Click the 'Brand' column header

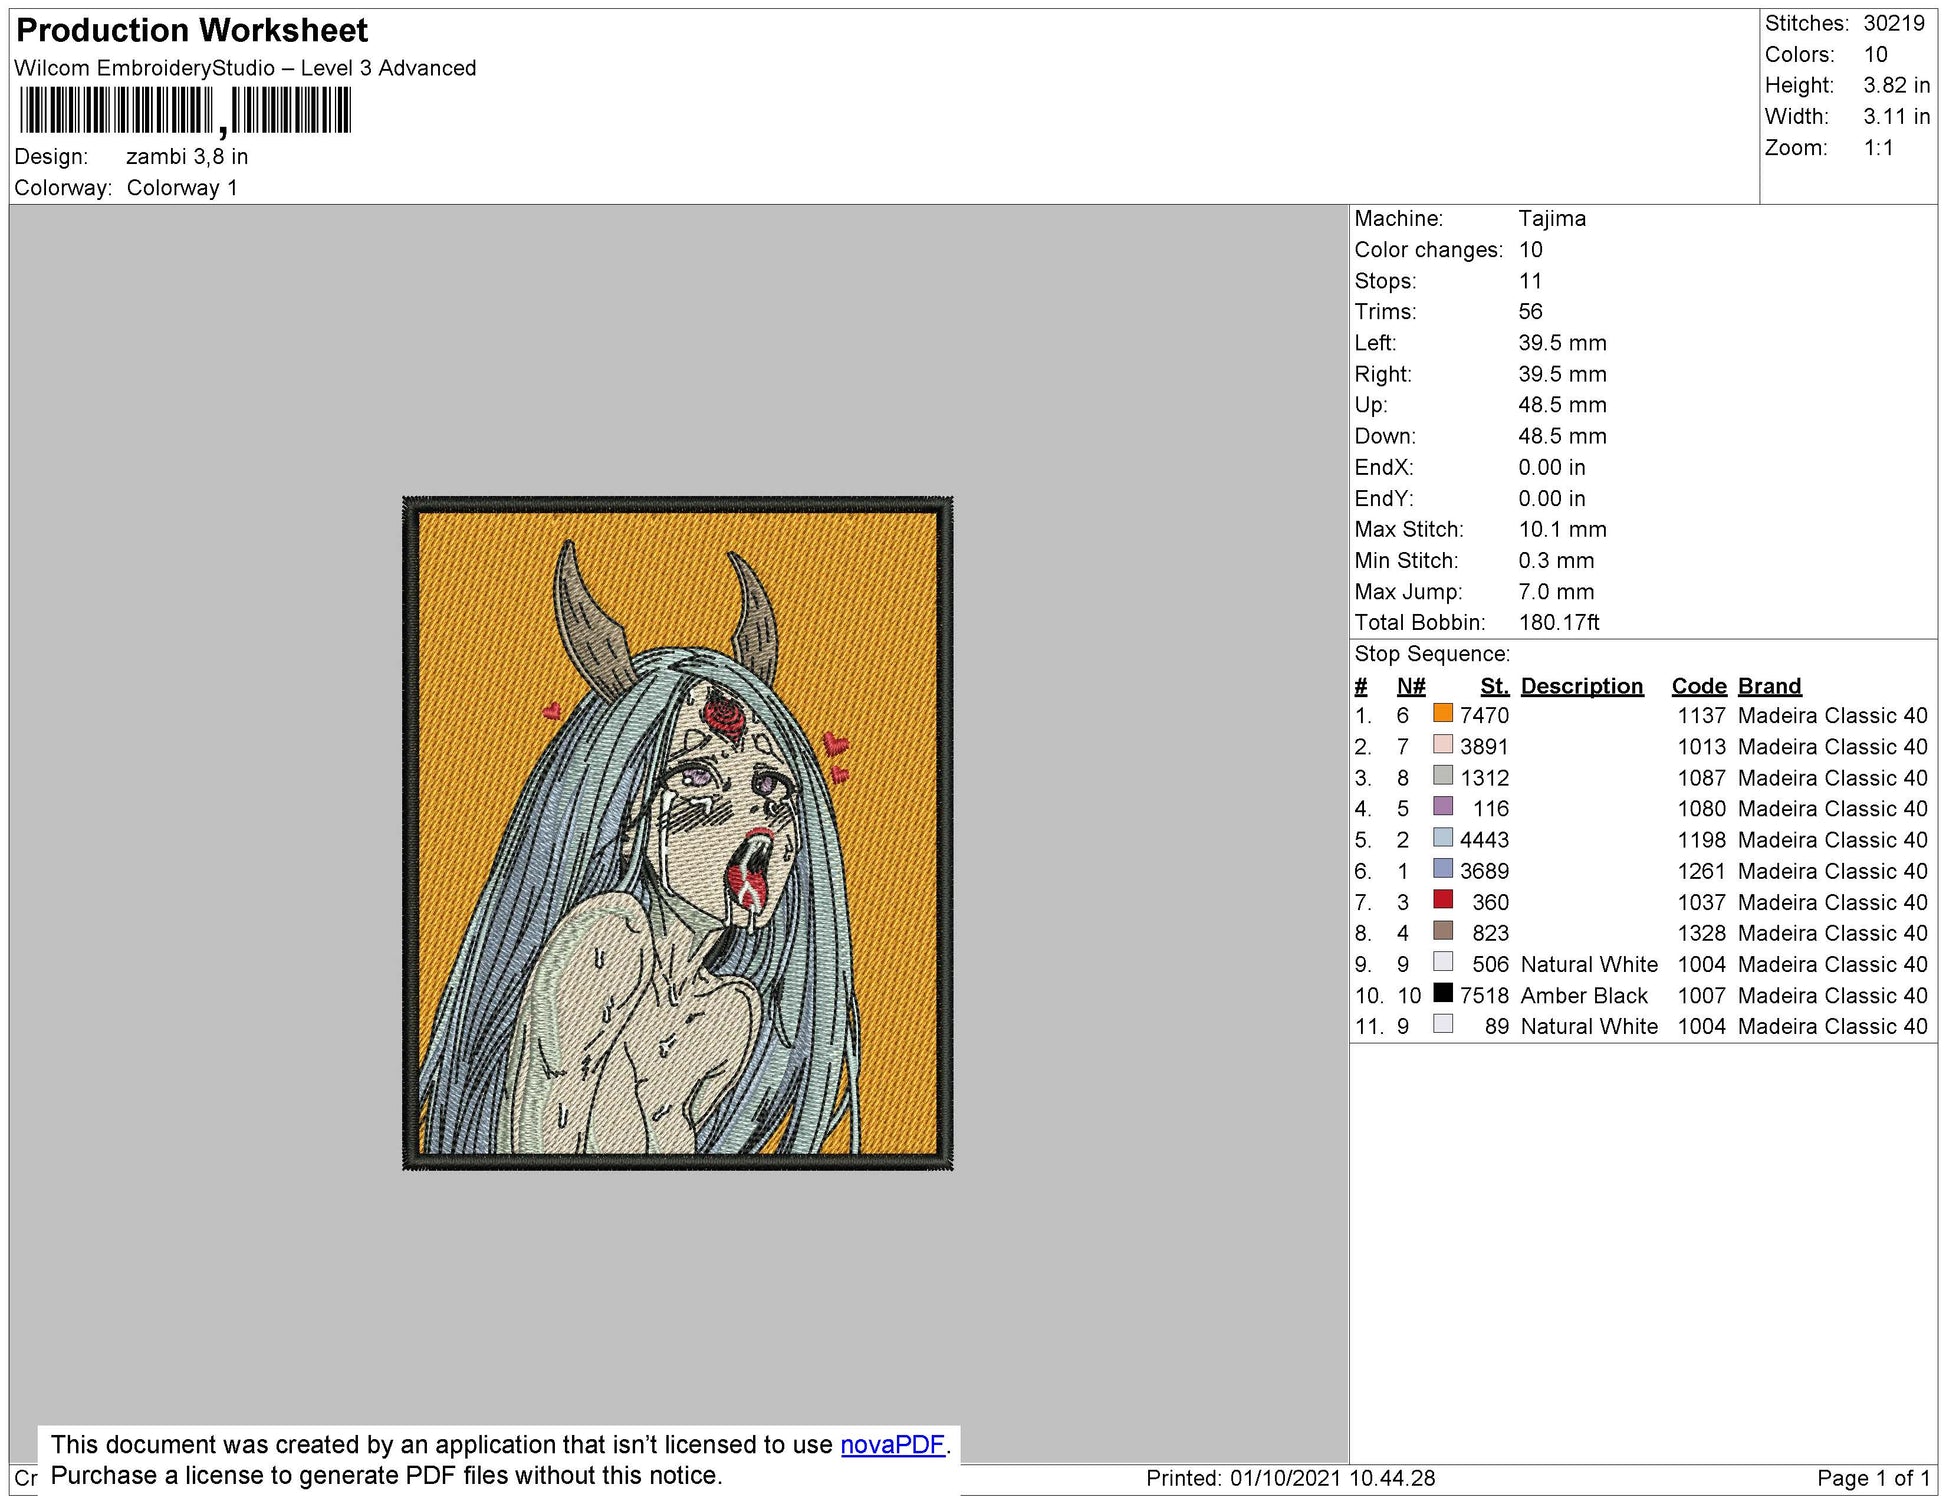point(1769,686)
